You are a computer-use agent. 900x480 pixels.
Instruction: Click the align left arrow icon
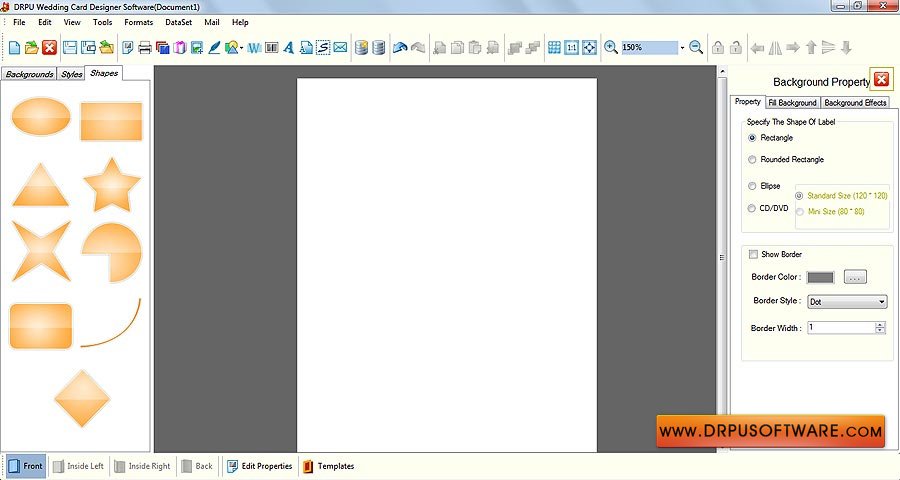tap(757, 48)
